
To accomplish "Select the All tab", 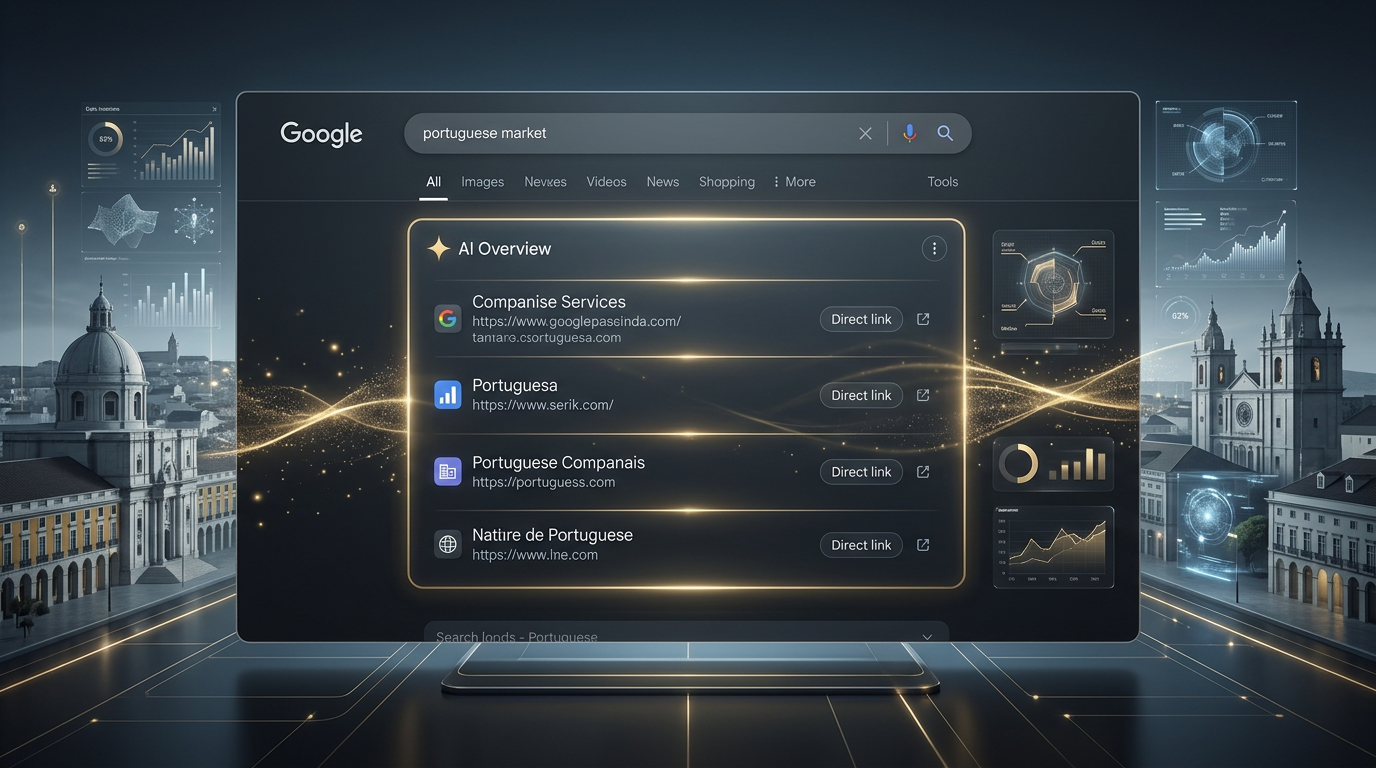I will (433, 182).
